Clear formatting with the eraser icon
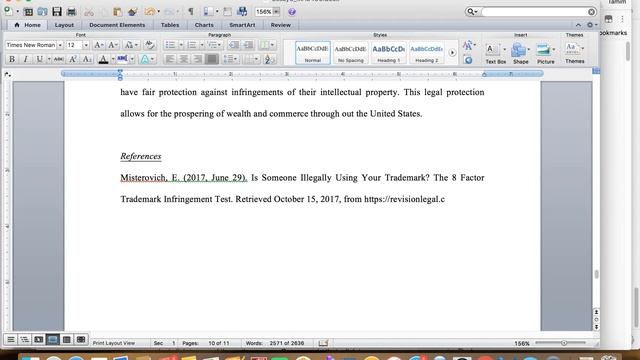640x360 pixels. coord(149,45)
